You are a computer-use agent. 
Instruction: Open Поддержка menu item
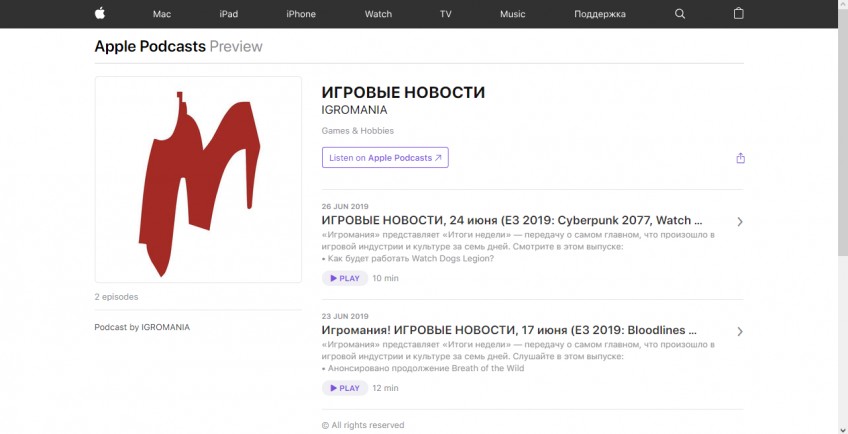coord(600,15)
